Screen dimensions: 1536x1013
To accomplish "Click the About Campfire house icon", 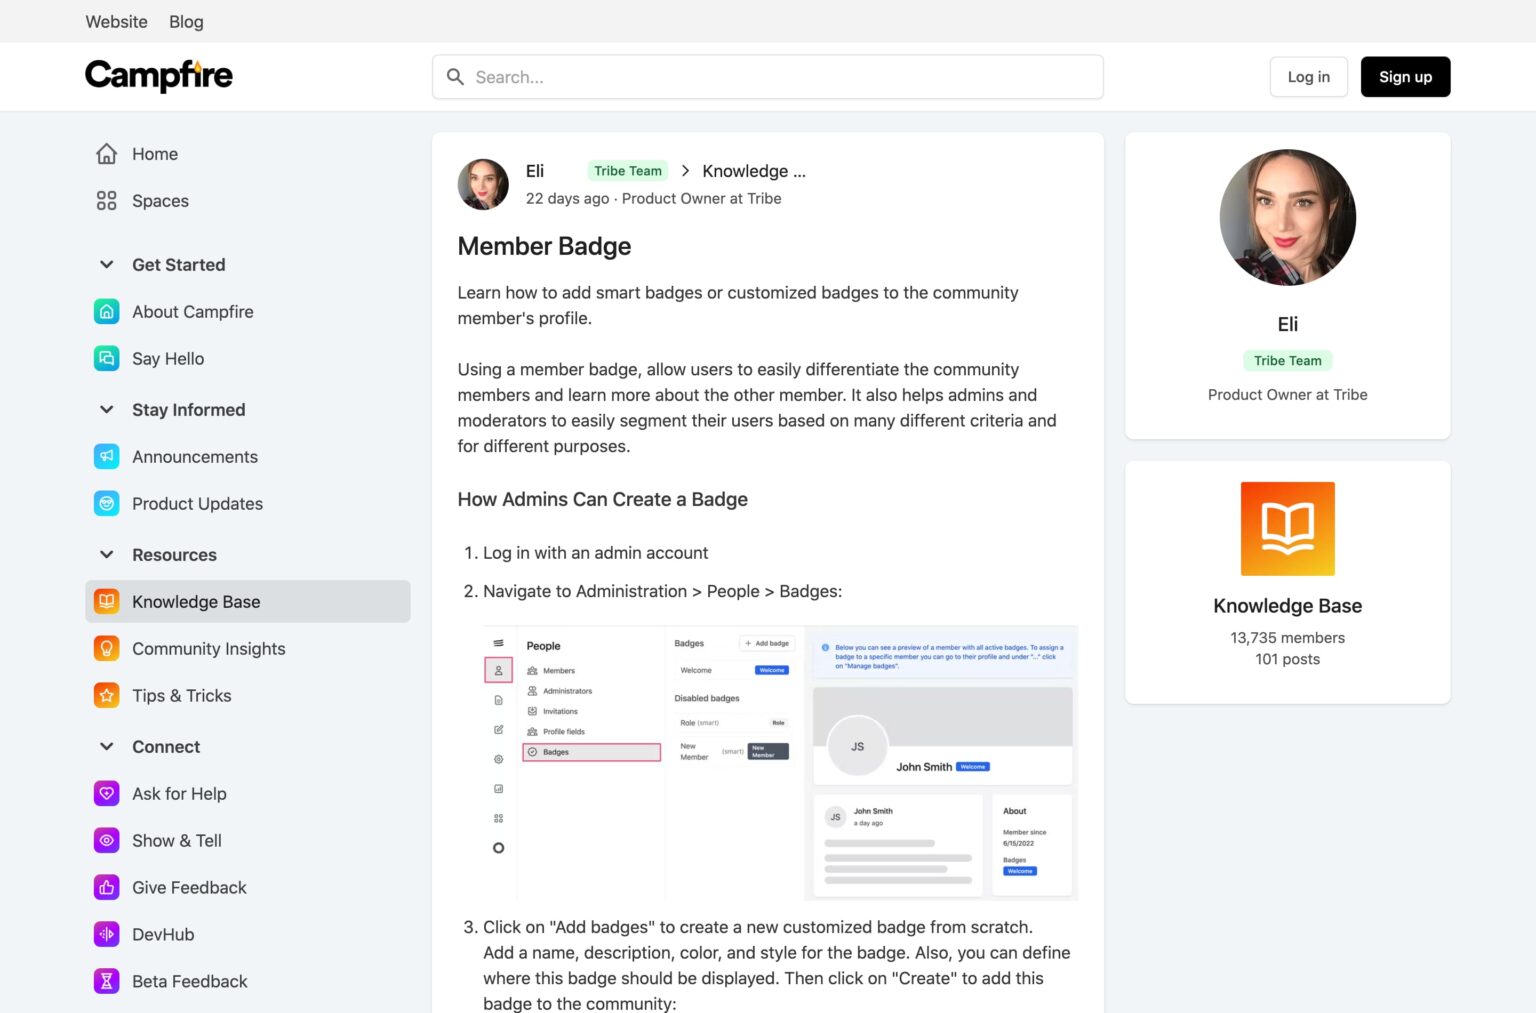I will click(107, 311).
